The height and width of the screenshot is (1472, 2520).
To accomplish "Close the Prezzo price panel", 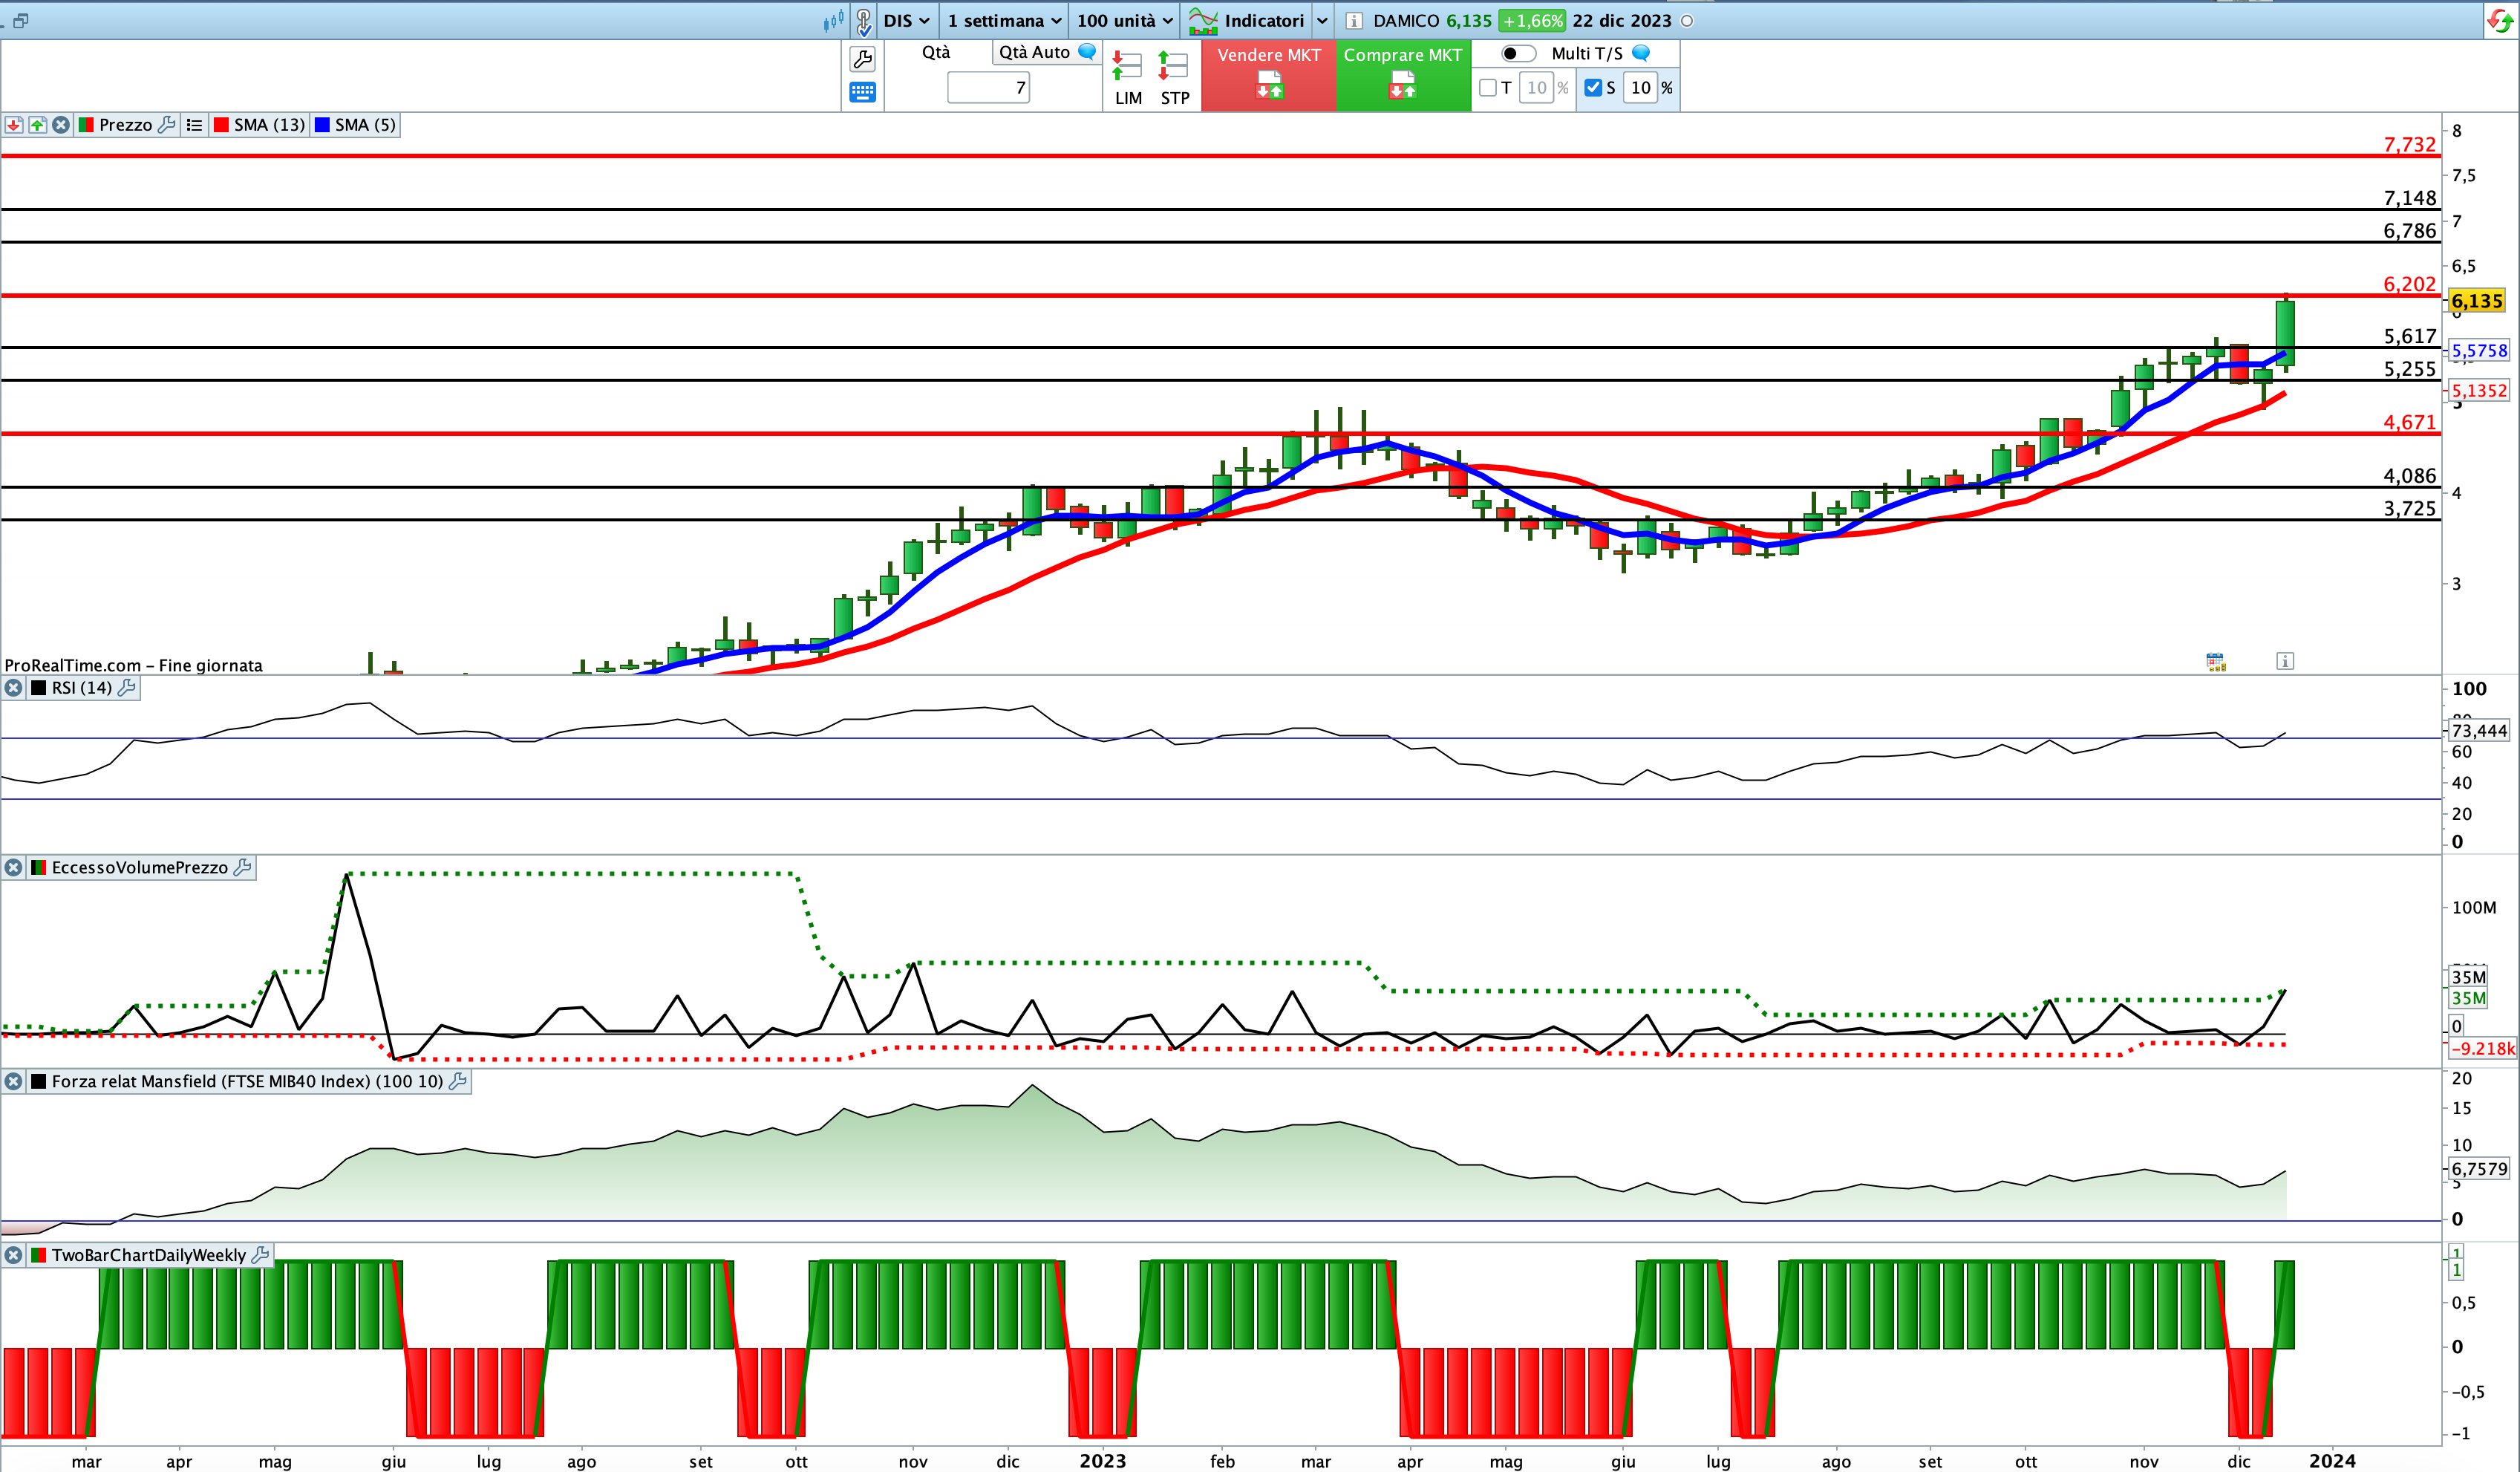I will pyautogui.click(x=62, y=125).
